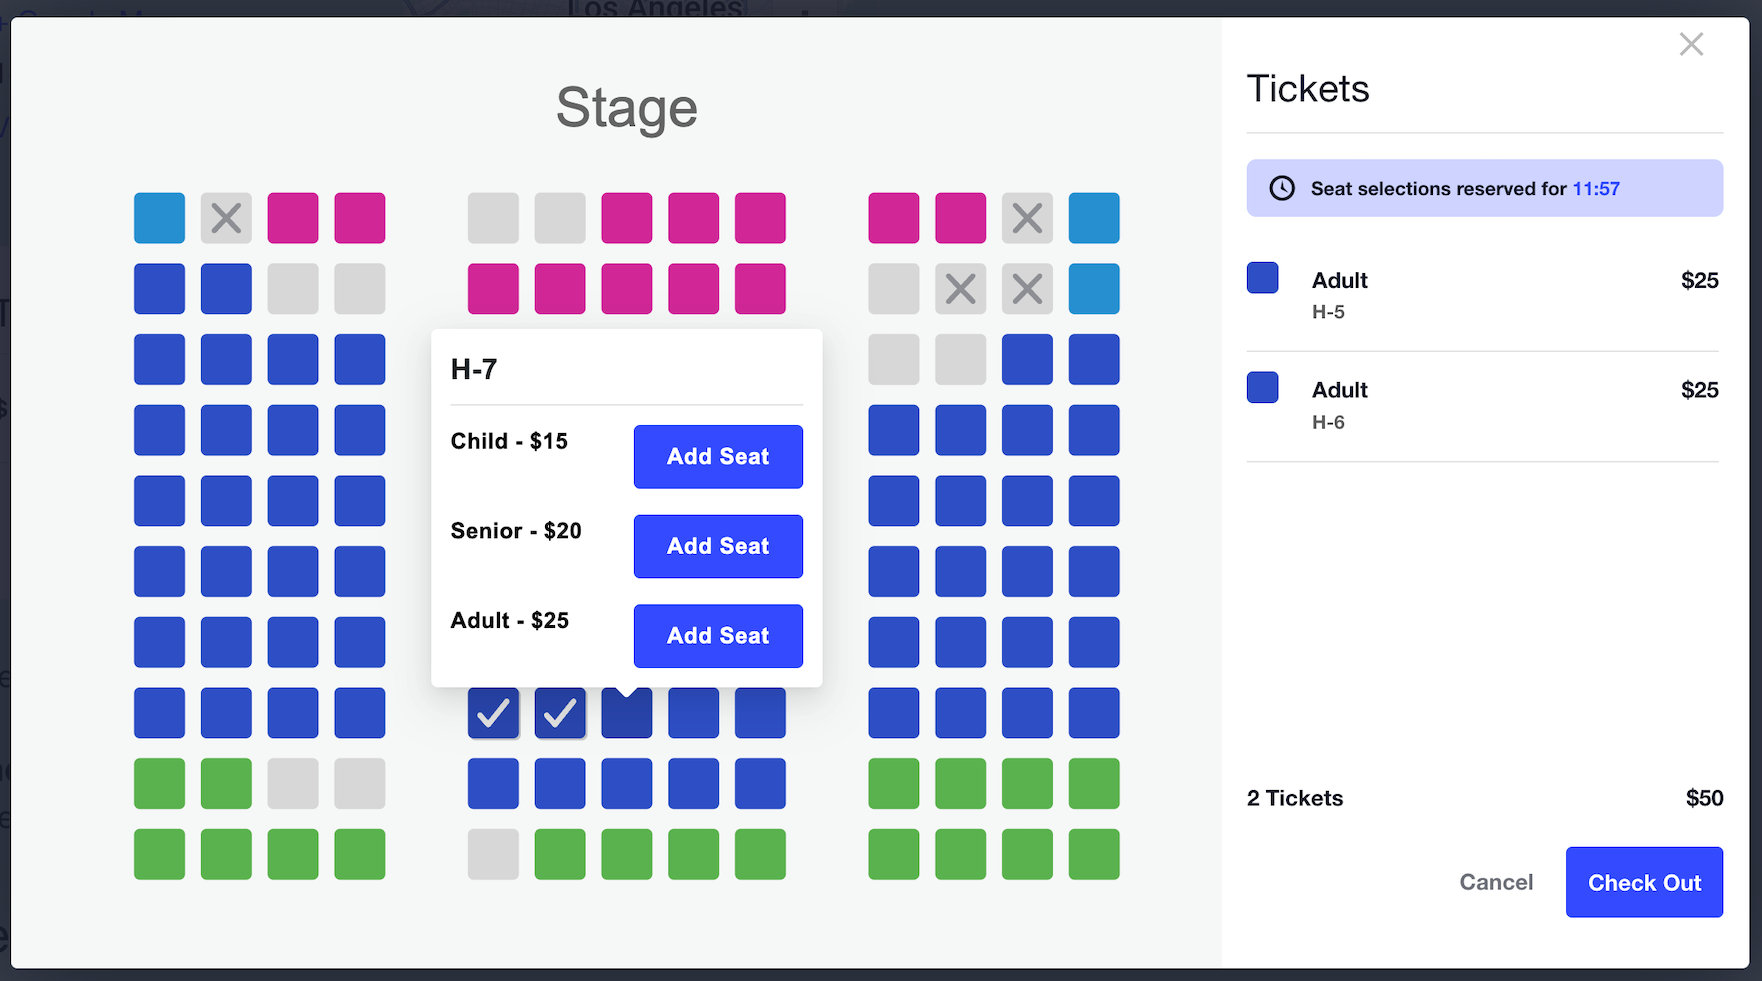Add Senior seat for $20
Screen dimensions: 1762x981
(x=718, y=546)
